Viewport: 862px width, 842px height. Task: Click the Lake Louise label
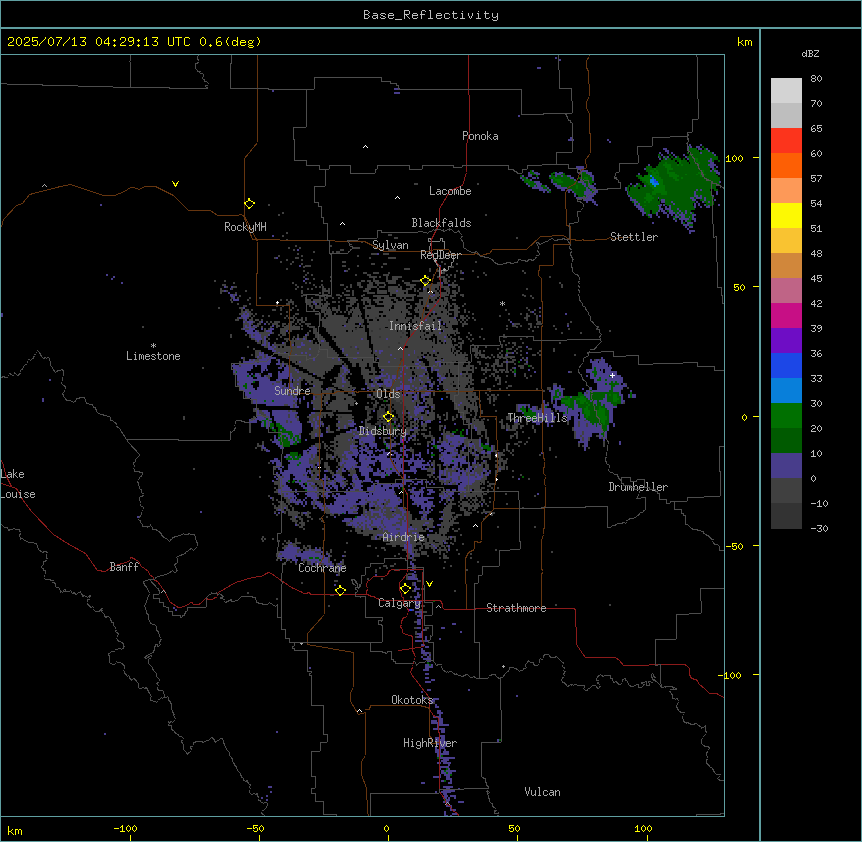18,484
